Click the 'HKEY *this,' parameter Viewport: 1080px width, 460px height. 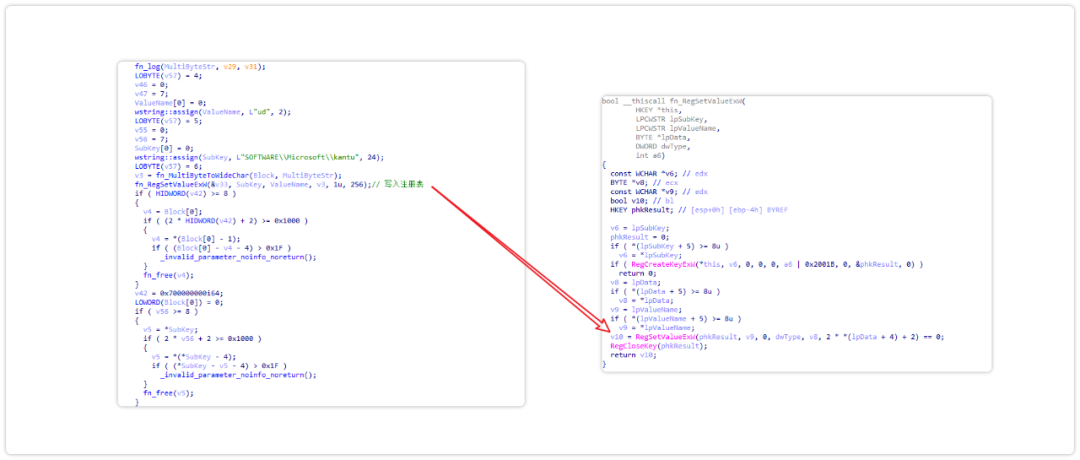[656, 109]
